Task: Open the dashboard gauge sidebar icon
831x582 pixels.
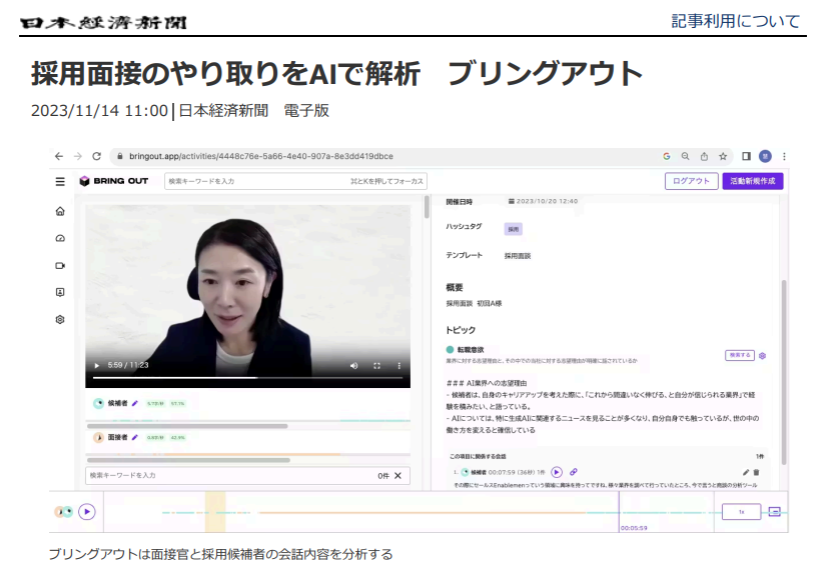Action: pos(60,239)
